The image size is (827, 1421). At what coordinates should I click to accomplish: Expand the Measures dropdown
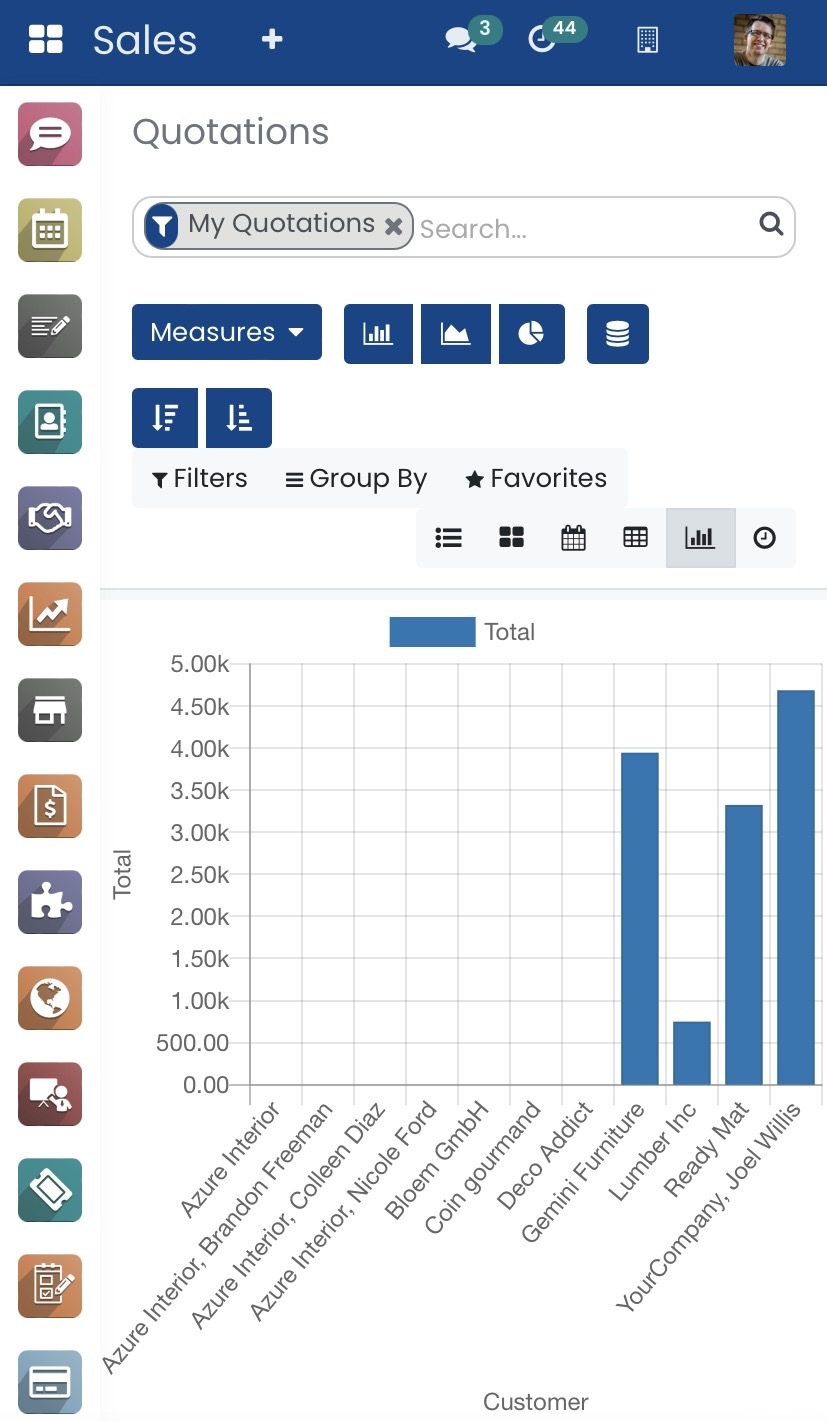[x=227, y=332]
